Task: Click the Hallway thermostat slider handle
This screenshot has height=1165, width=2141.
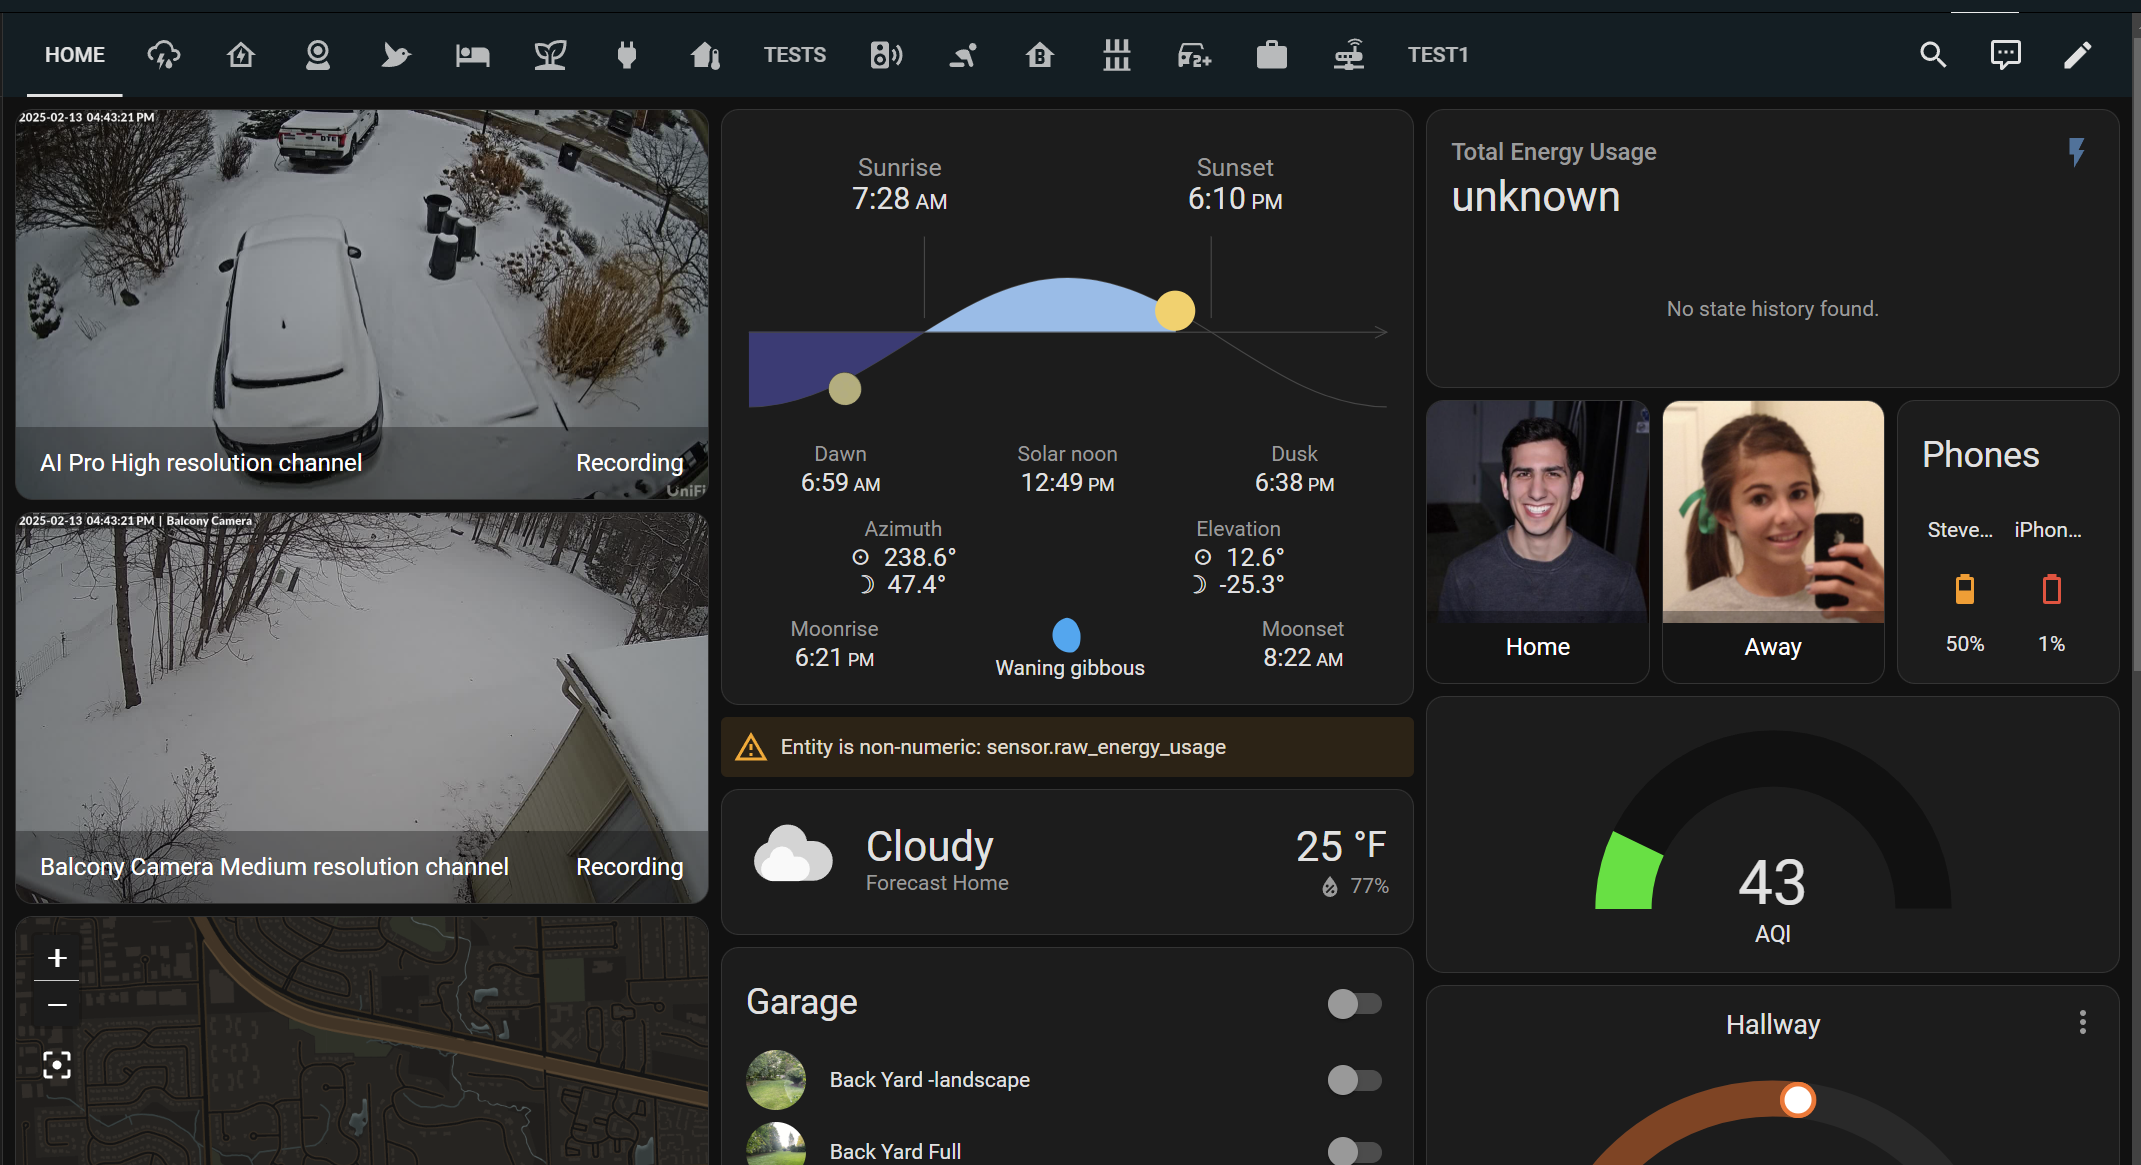Action: [1798, 1100]
